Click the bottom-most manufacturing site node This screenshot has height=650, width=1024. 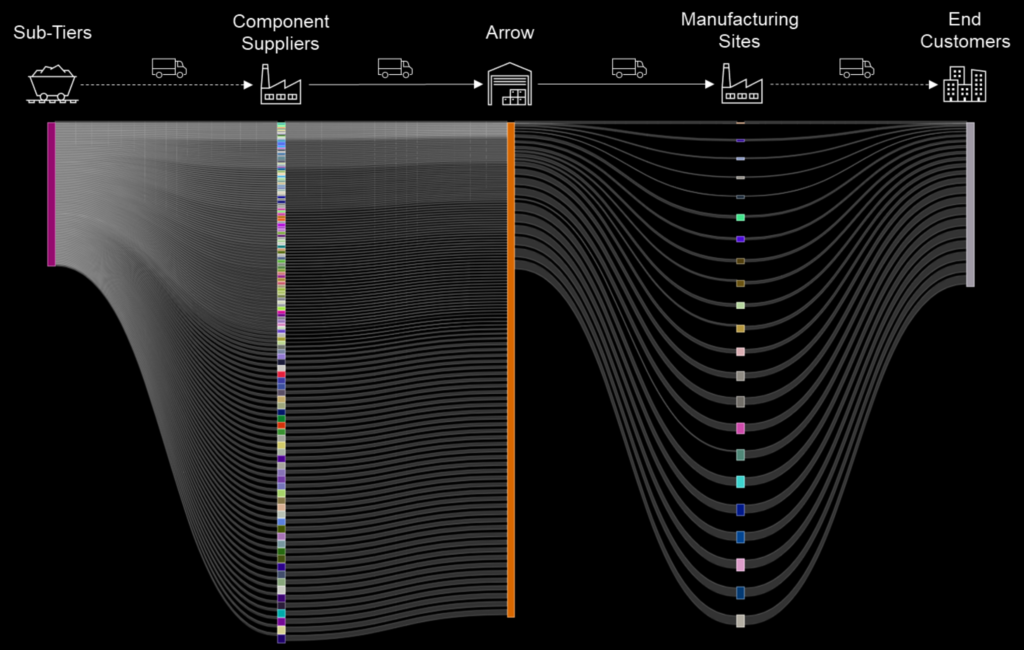click(740, 621)
